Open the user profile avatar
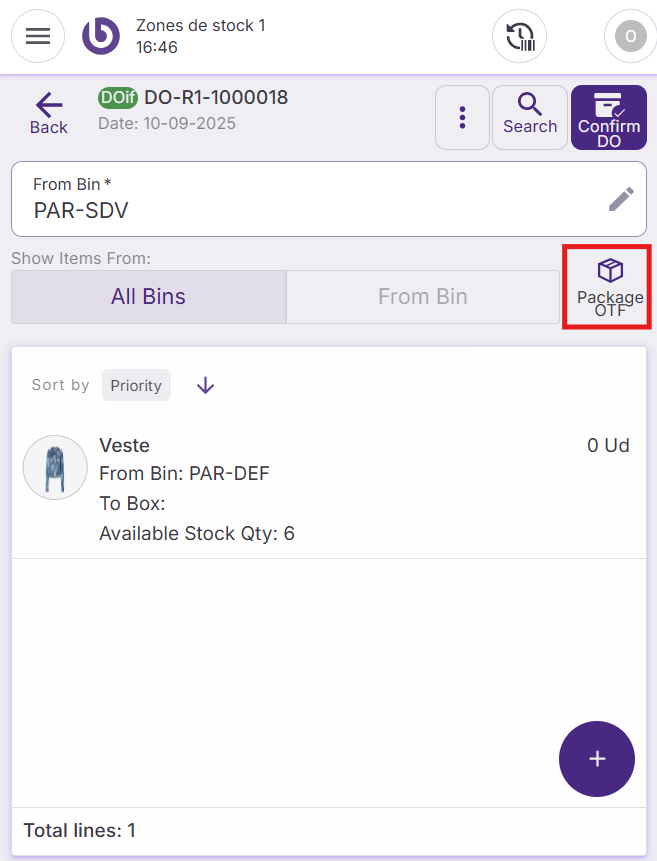The image size is (657, 861). pos(630,36)
